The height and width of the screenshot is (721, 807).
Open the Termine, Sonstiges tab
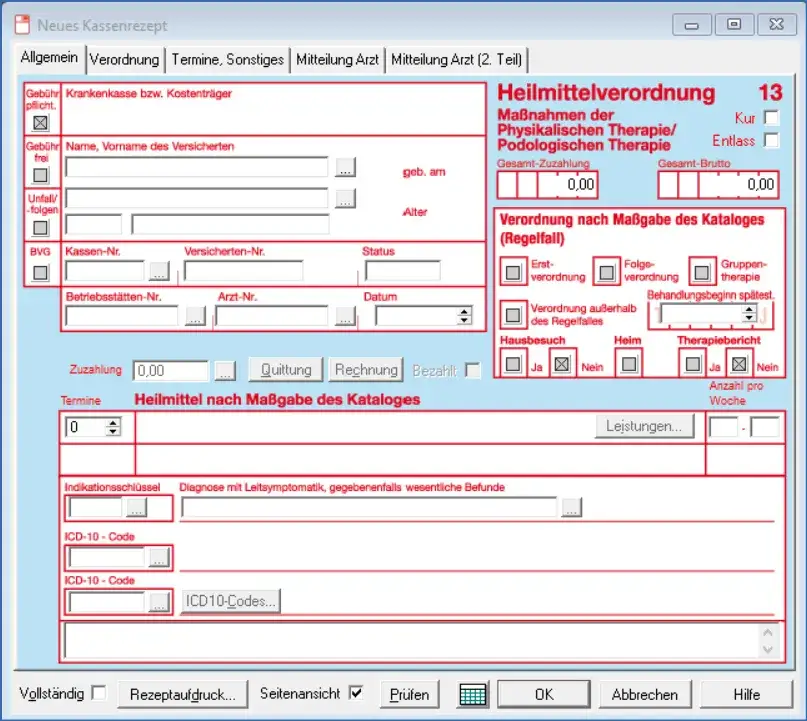point(227,60)
